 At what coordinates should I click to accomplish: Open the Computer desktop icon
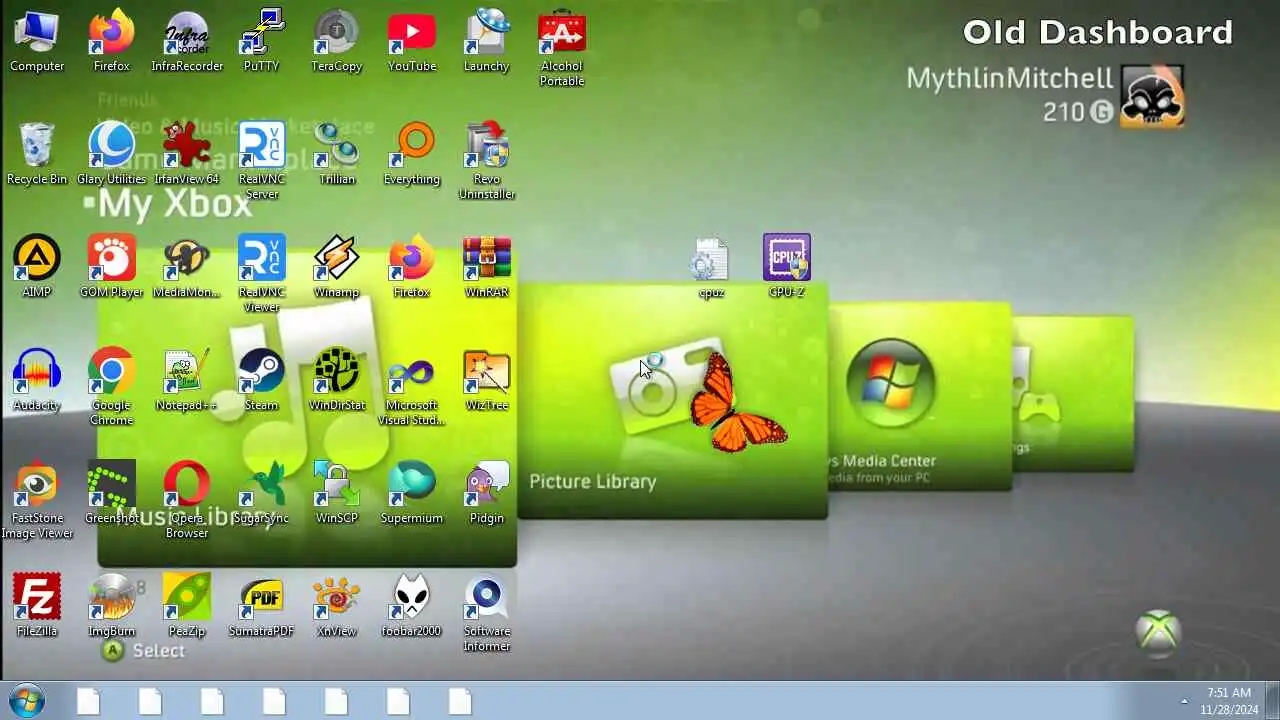tap(37, 42)
